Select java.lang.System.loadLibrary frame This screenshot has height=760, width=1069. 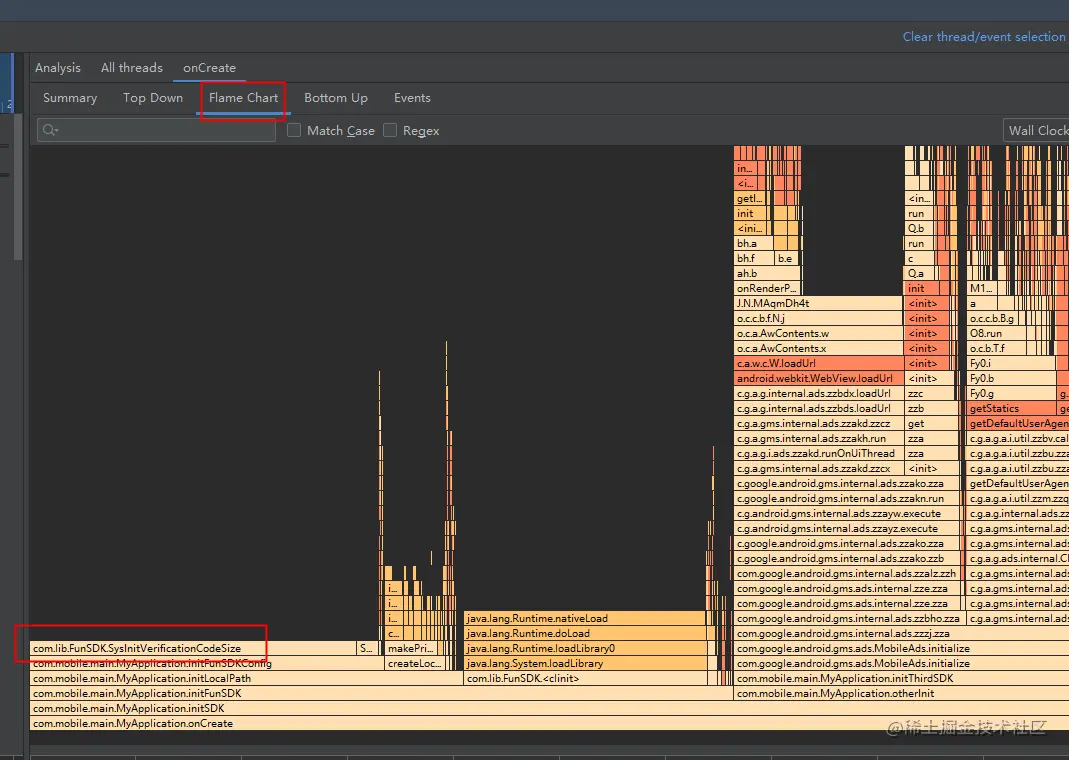pyautogui.click(x=585, y=663)
